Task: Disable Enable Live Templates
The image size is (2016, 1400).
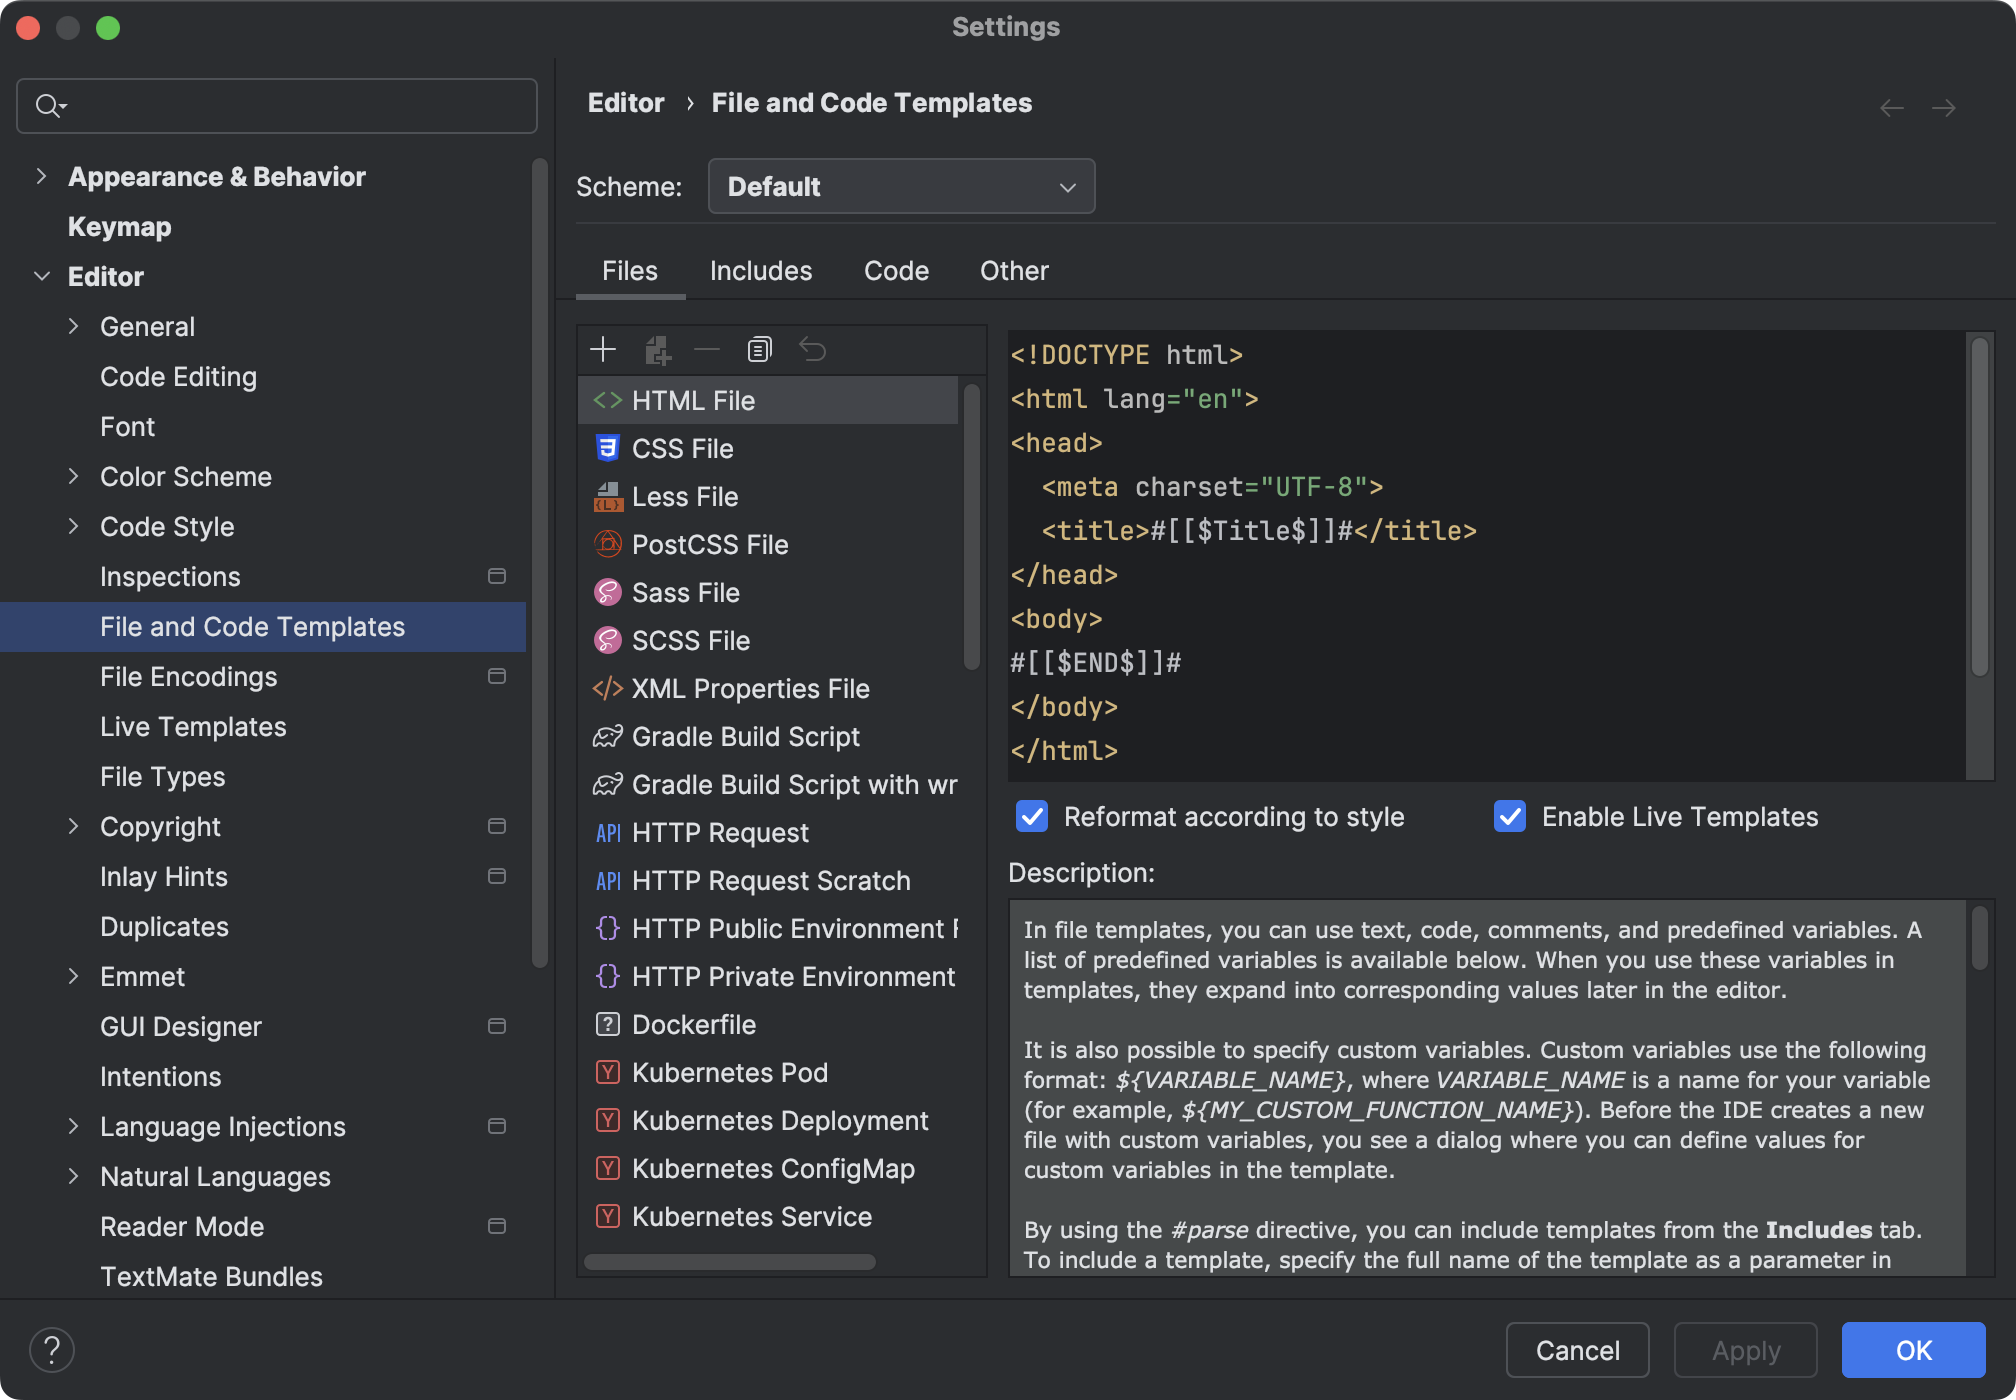Action: coord(1510,816)
